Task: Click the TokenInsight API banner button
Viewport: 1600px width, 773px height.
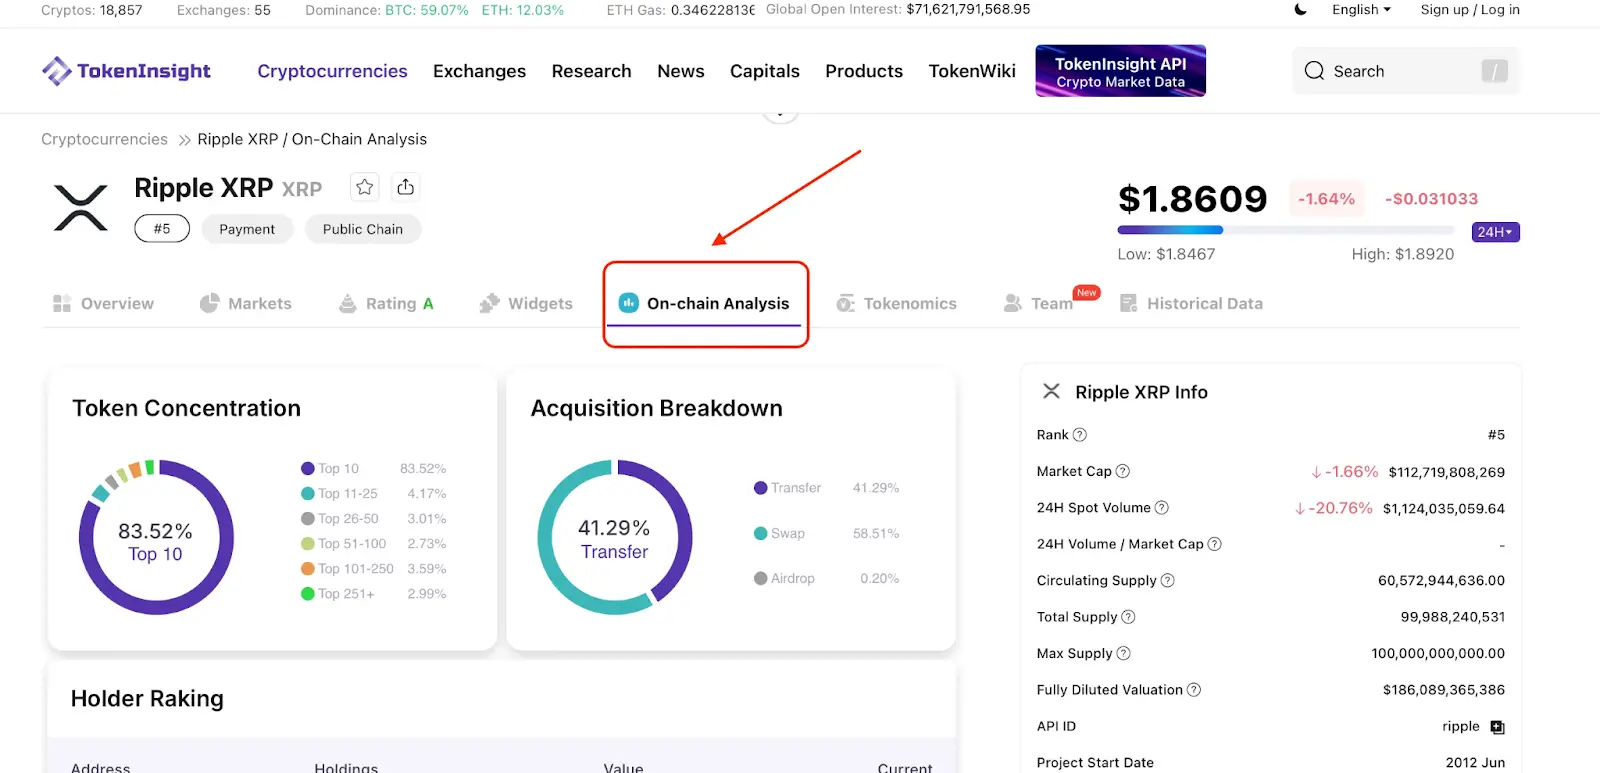Action: click(1120, 71)
